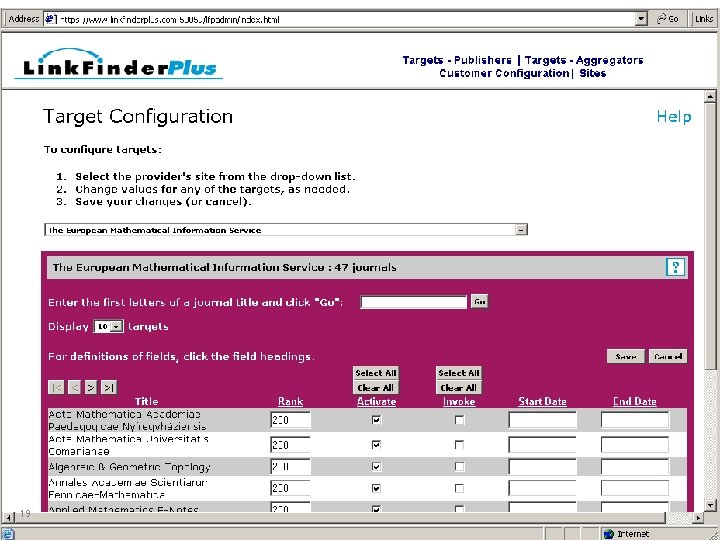
Task: Click the Cancel button
Action: (668, 356)
